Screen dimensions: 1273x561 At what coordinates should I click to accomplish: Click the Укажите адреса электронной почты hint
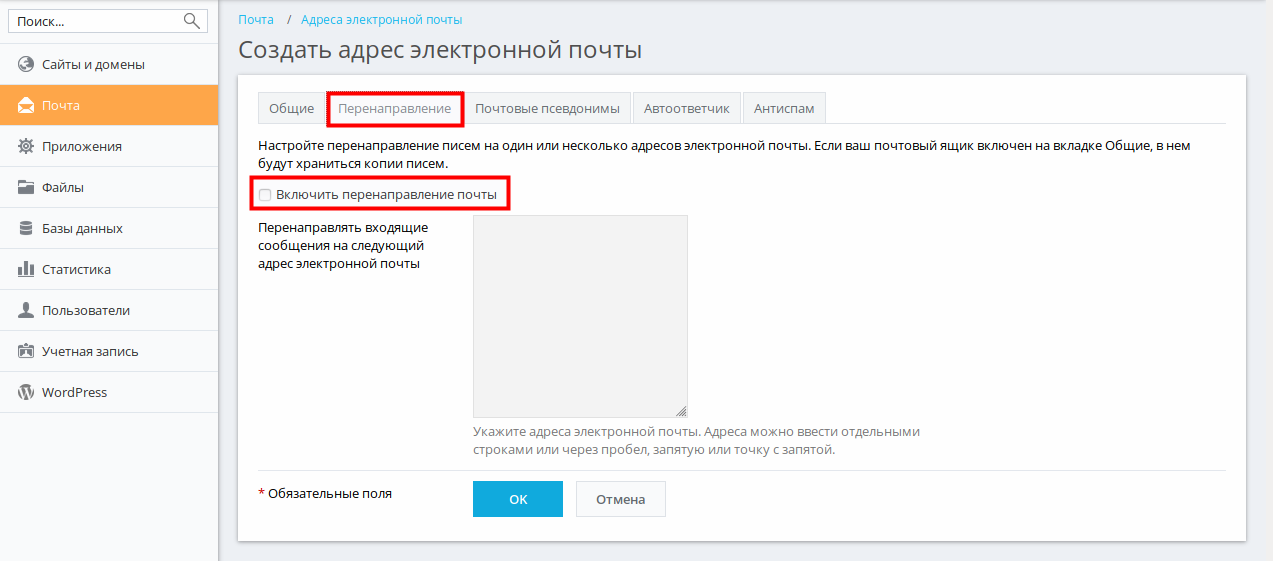coord(696,441)
